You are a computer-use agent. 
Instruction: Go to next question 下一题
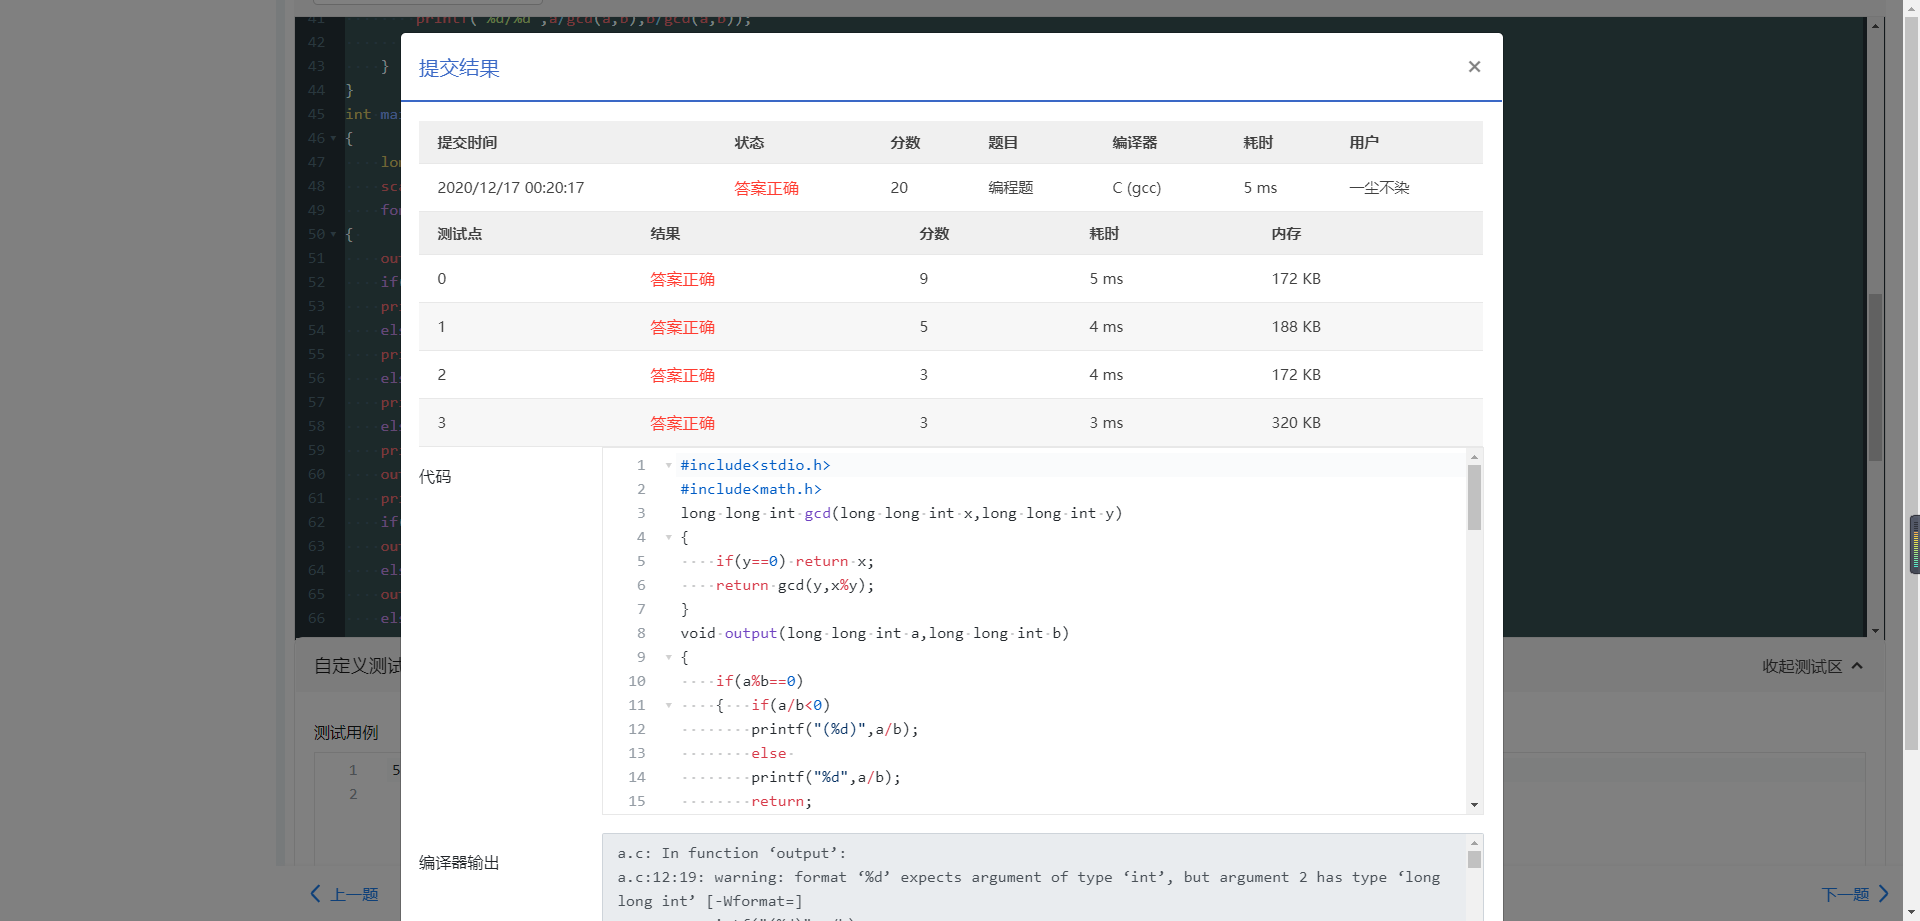point(1855,894)
